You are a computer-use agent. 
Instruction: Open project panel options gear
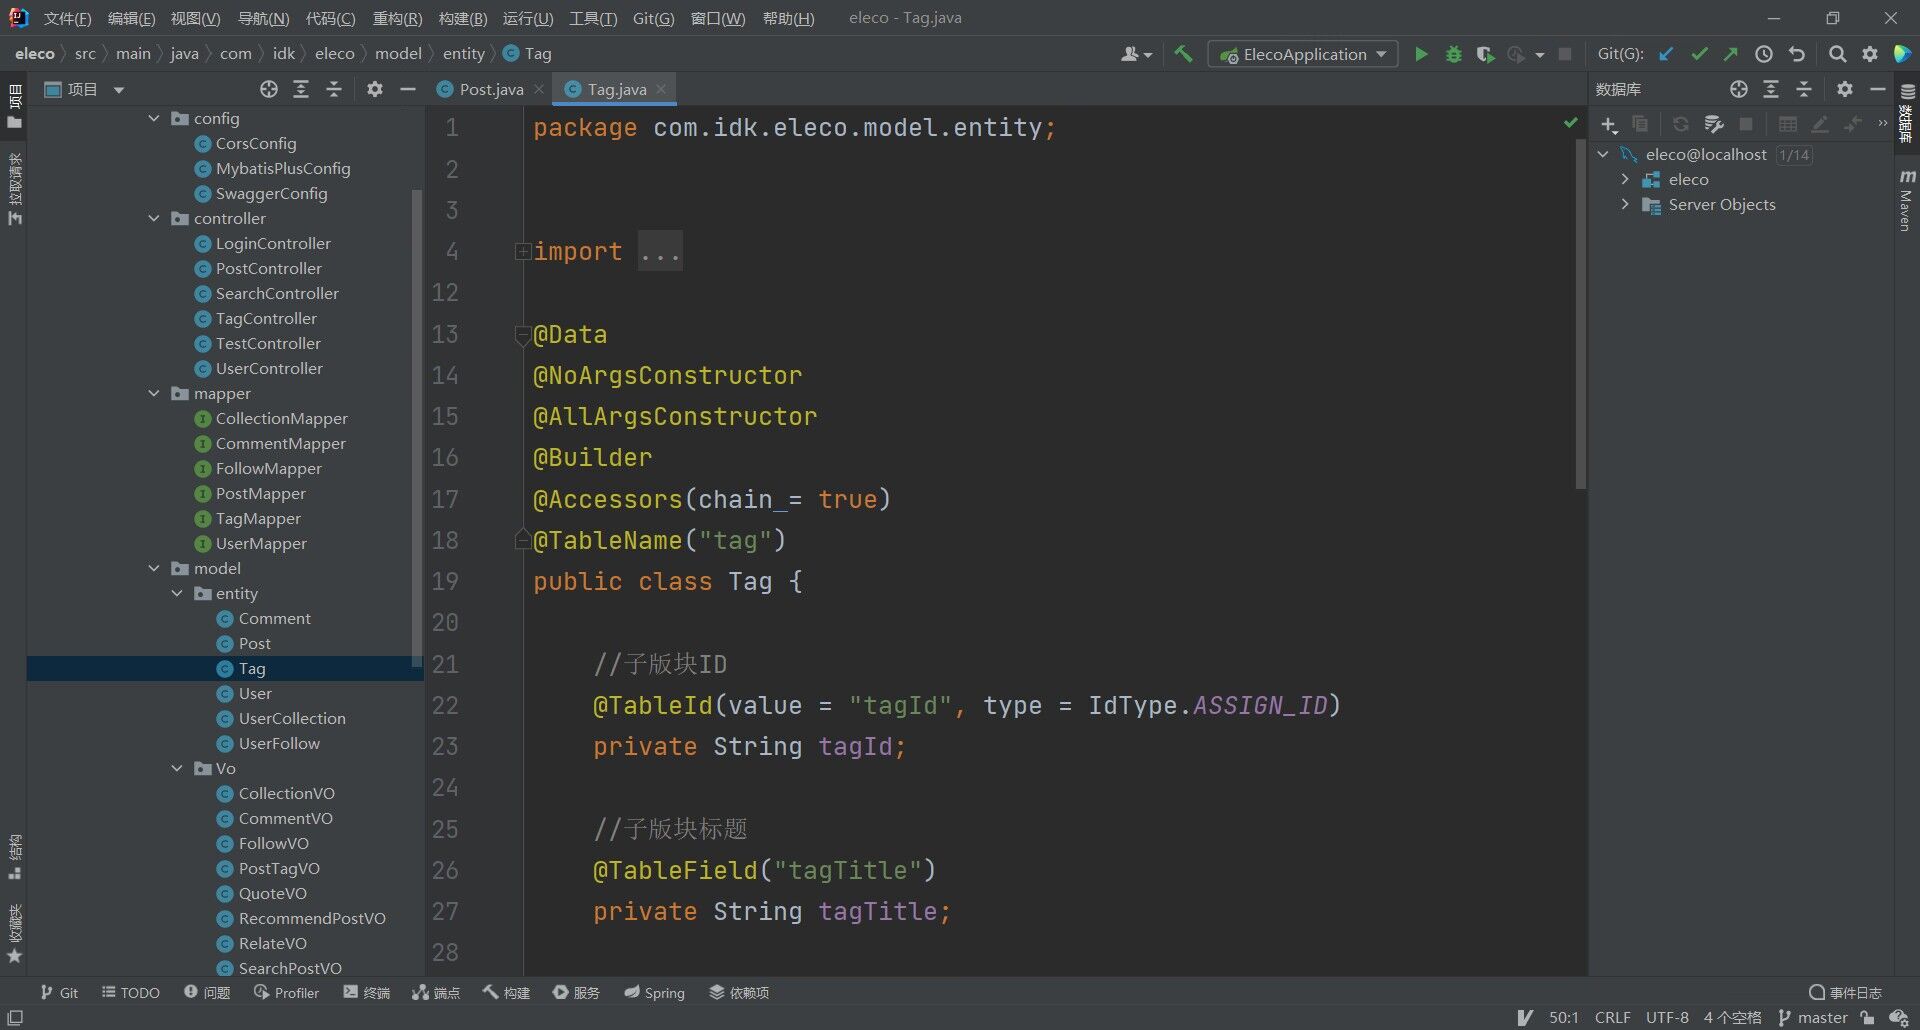[375, 89]
